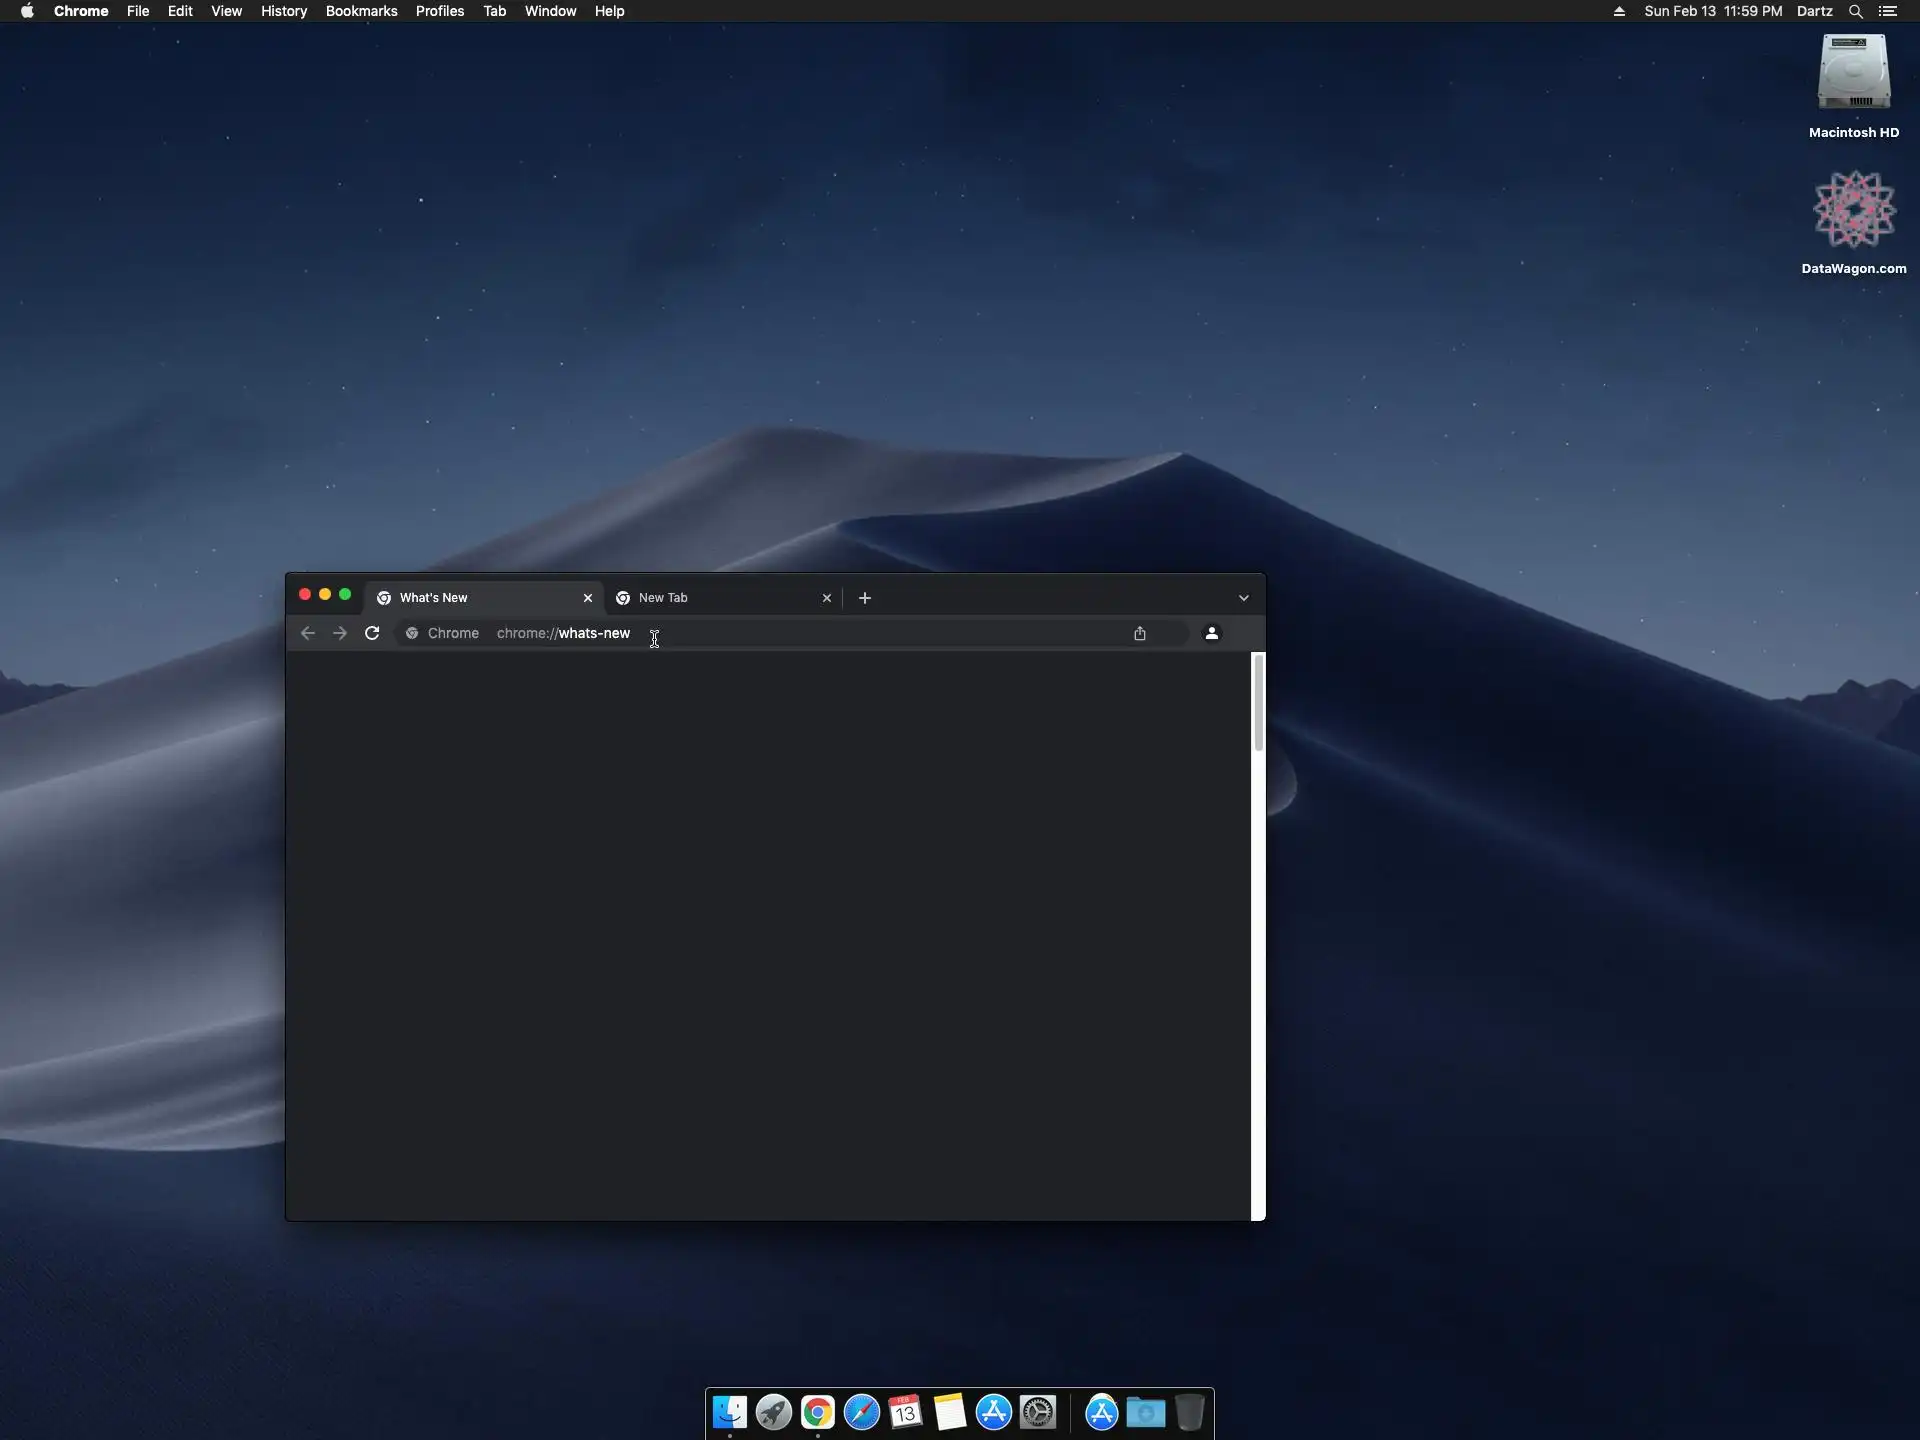Click the reload page icon

[x=372, y=633]
